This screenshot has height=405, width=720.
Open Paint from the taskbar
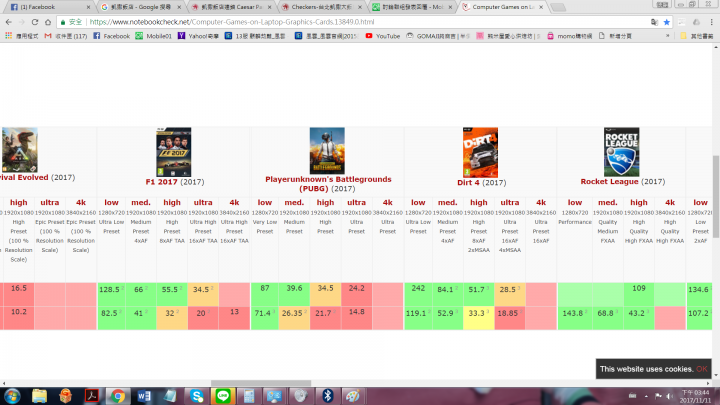pyautogui.click(x=353, y=396)
